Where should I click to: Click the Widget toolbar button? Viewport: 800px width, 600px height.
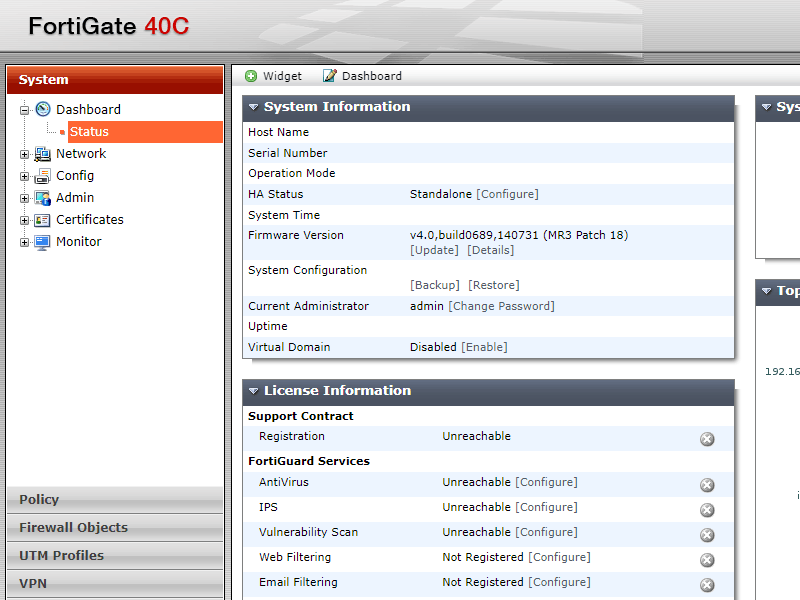[x=273, y=76]
